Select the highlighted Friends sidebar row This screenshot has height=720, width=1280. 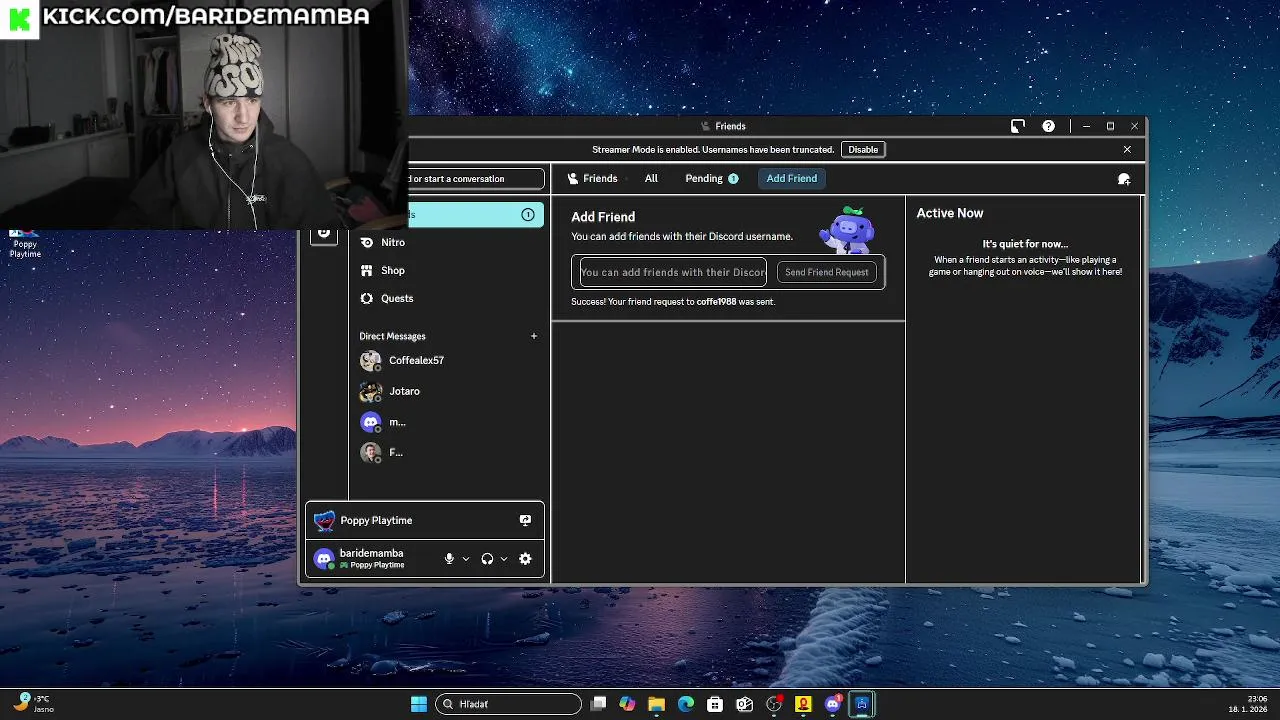pos(476,214)
